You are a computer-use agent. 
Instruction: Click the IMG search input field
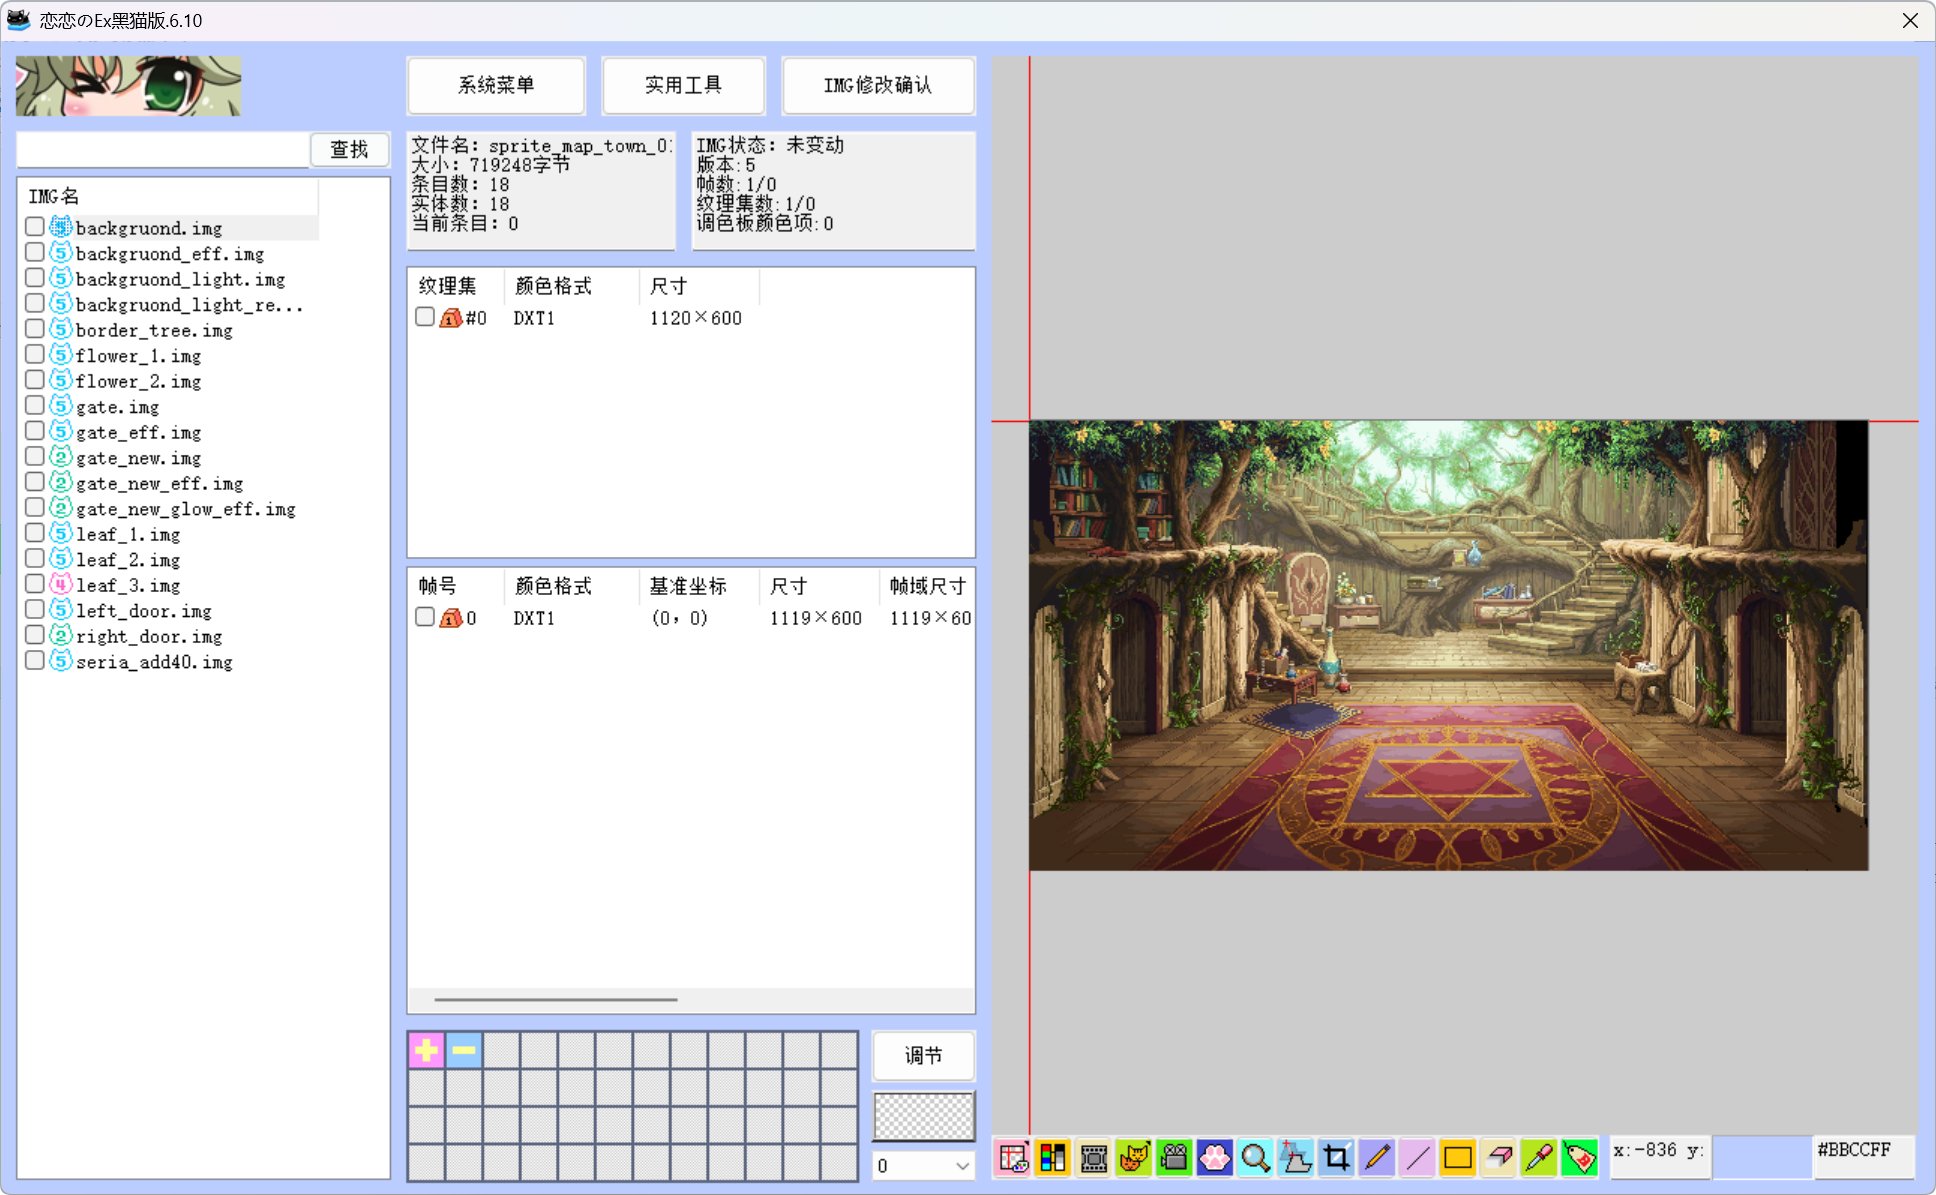[x=163, y=149]
